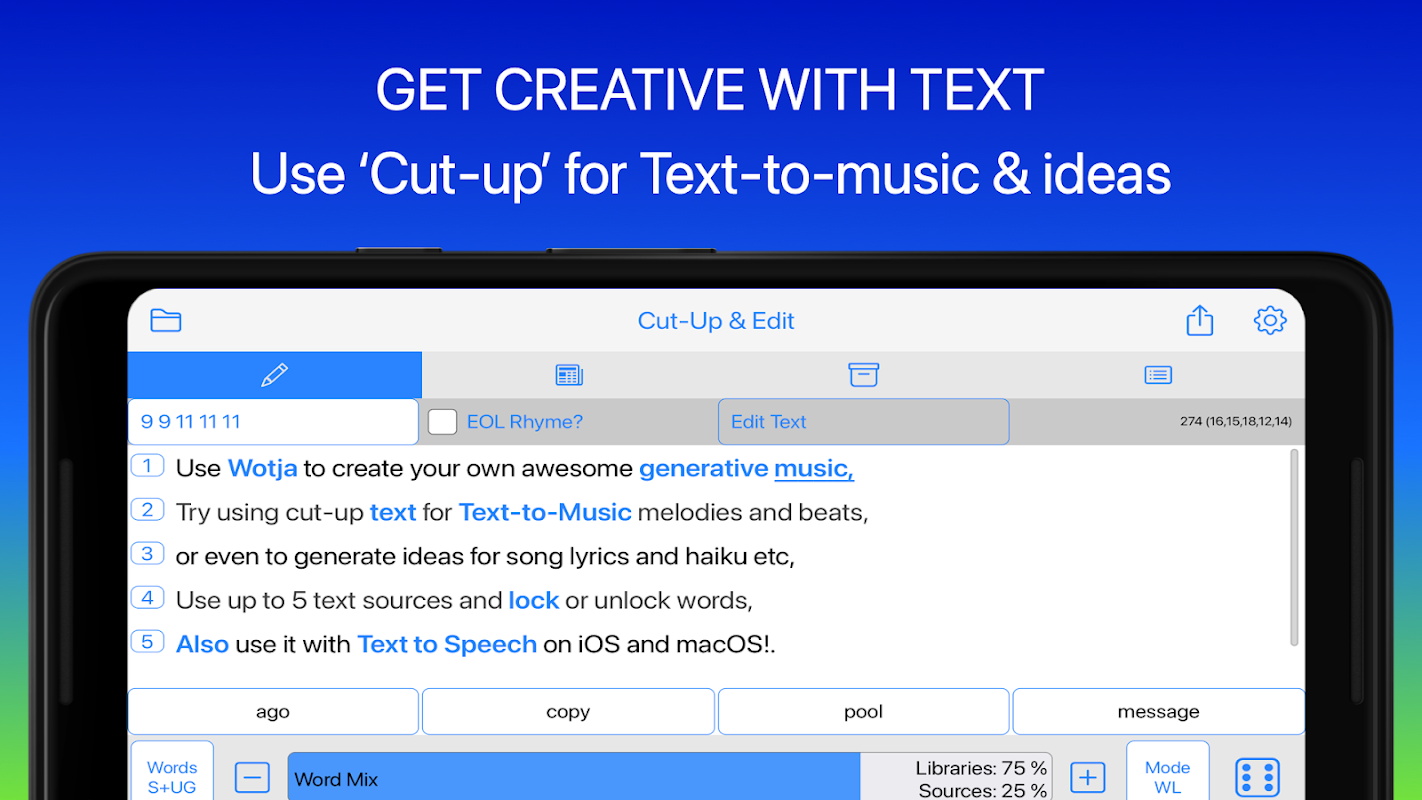Viewport: 1422px width, 800px height.
Task: Switch to the list view tab
Action: tap(1158, 375)
